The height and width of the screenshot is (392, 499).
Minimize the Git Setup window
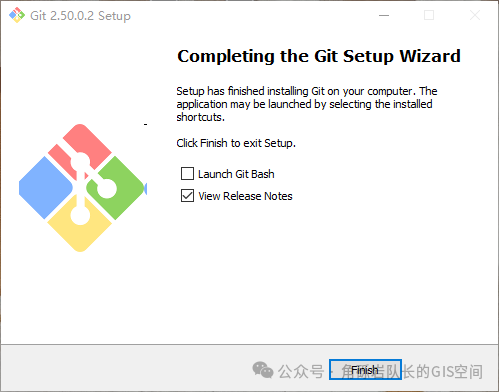(384, 15)
